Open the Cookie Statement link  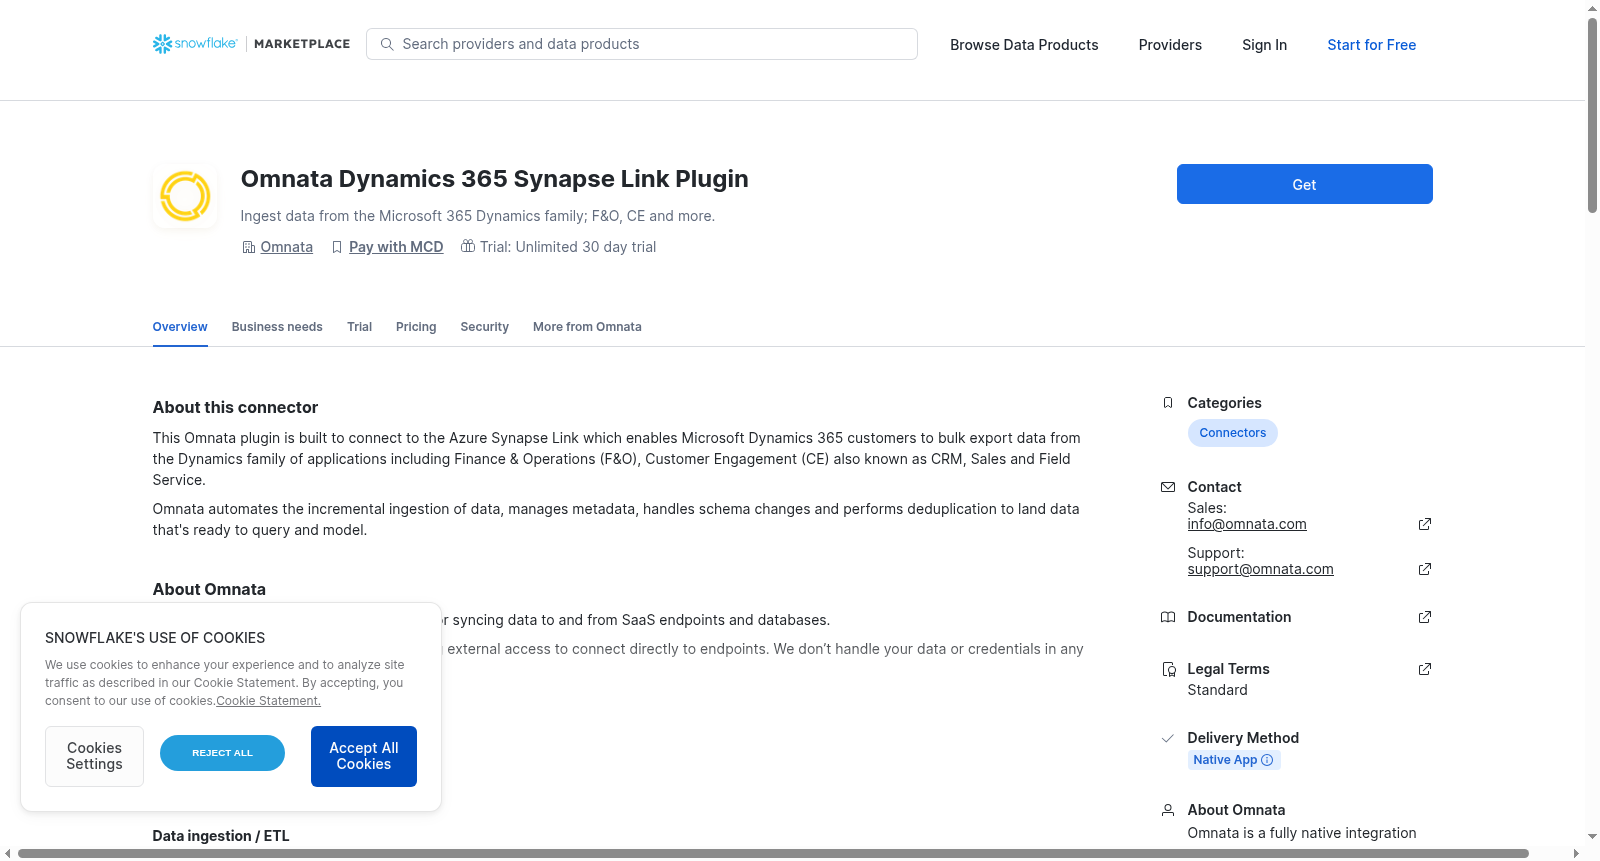point(268,701)
